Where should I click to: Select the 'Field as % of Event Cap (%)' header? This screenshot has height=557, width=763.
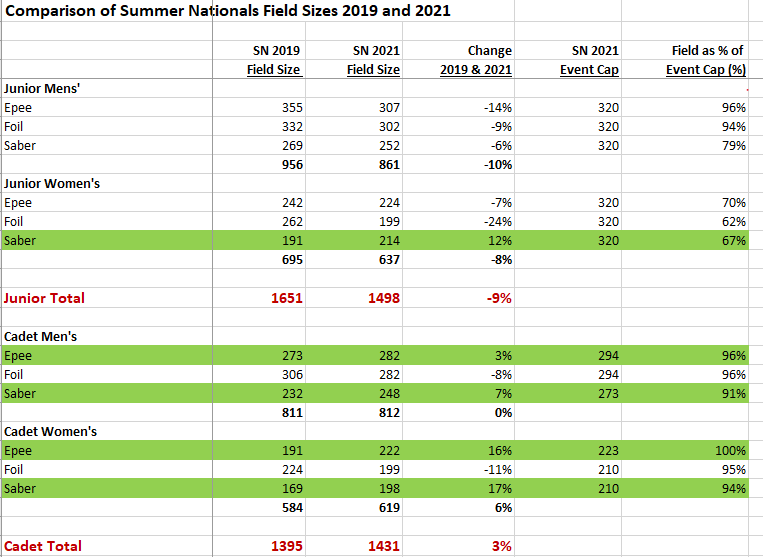[706, 60]
